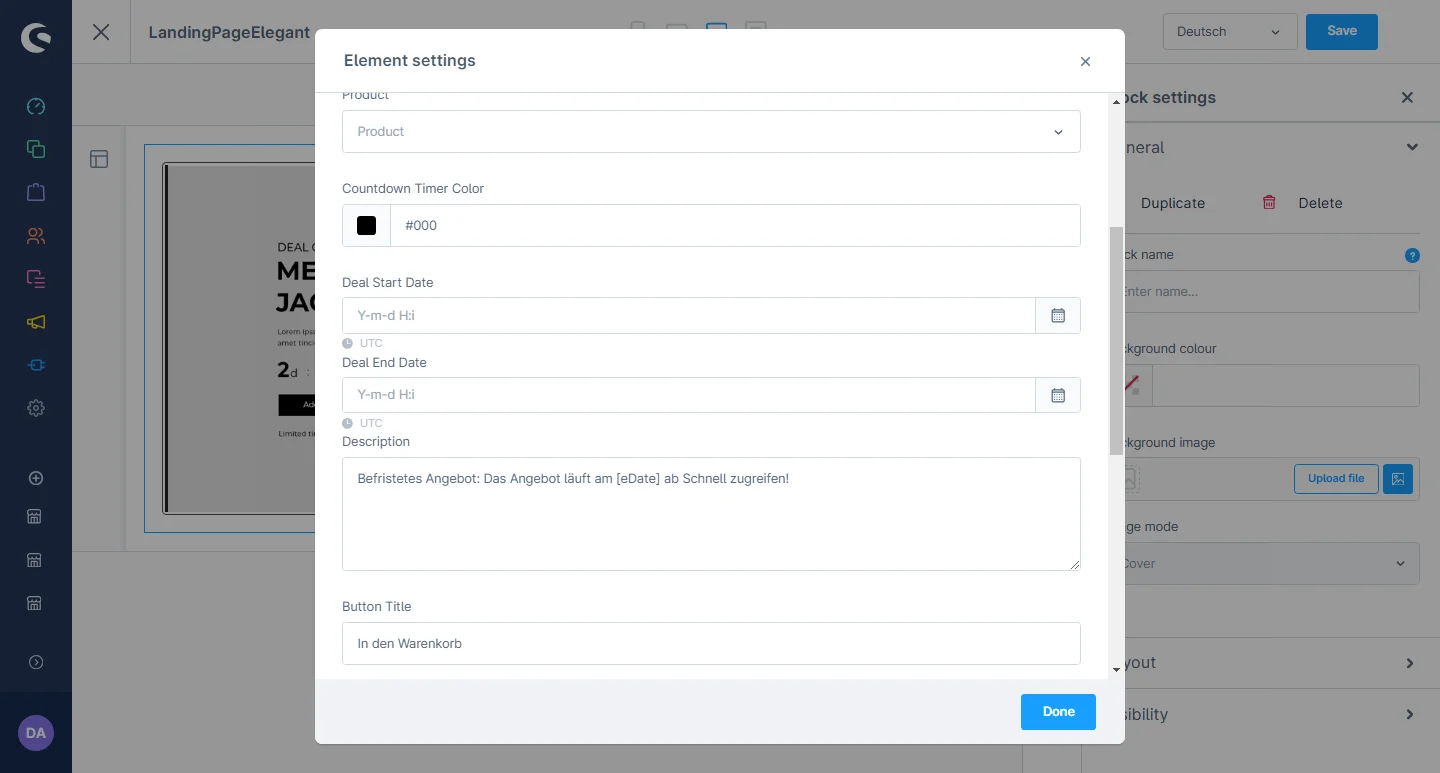Click the red Delete trash icon
This screenshot has height=773, width=1440.
pos(1269,202)
